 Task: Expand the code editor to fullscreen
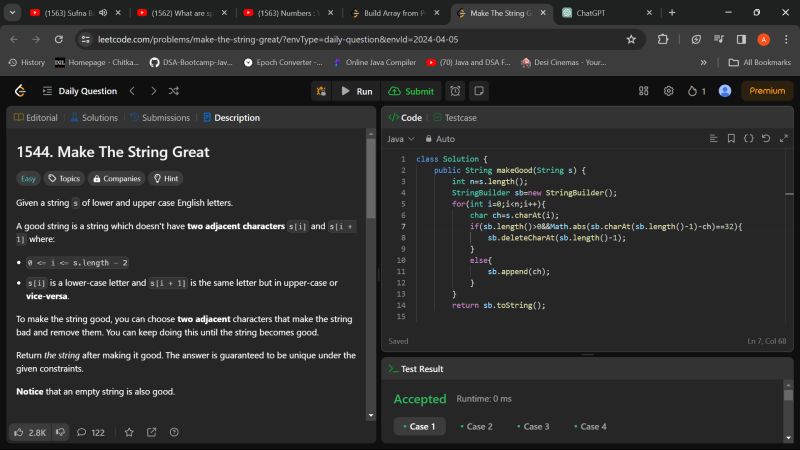pyautogui.click(x=783, y=139)
